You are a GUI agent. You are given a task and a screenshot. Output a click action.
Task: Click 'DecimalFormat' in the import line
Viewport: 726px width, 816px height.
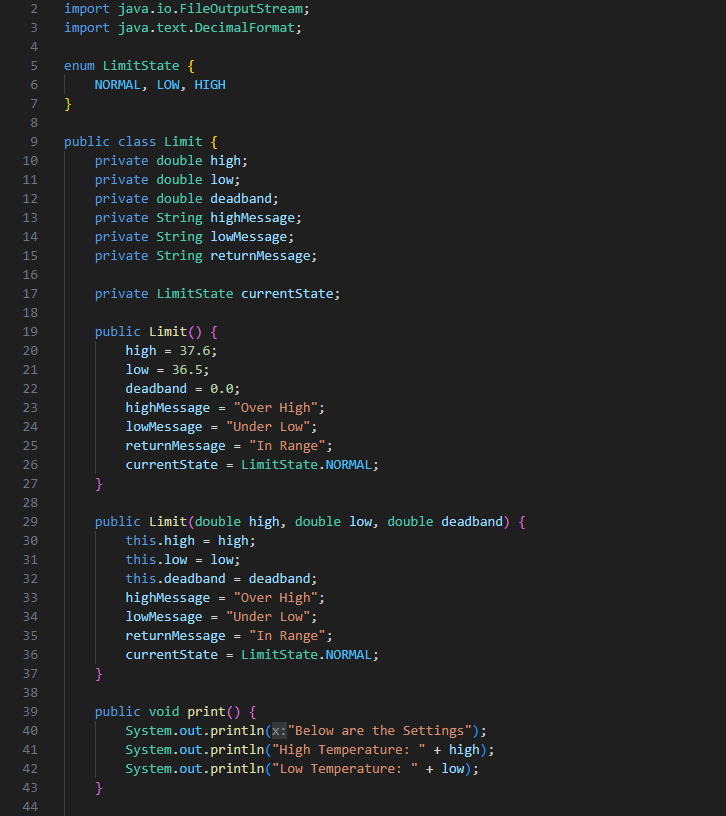245,28
